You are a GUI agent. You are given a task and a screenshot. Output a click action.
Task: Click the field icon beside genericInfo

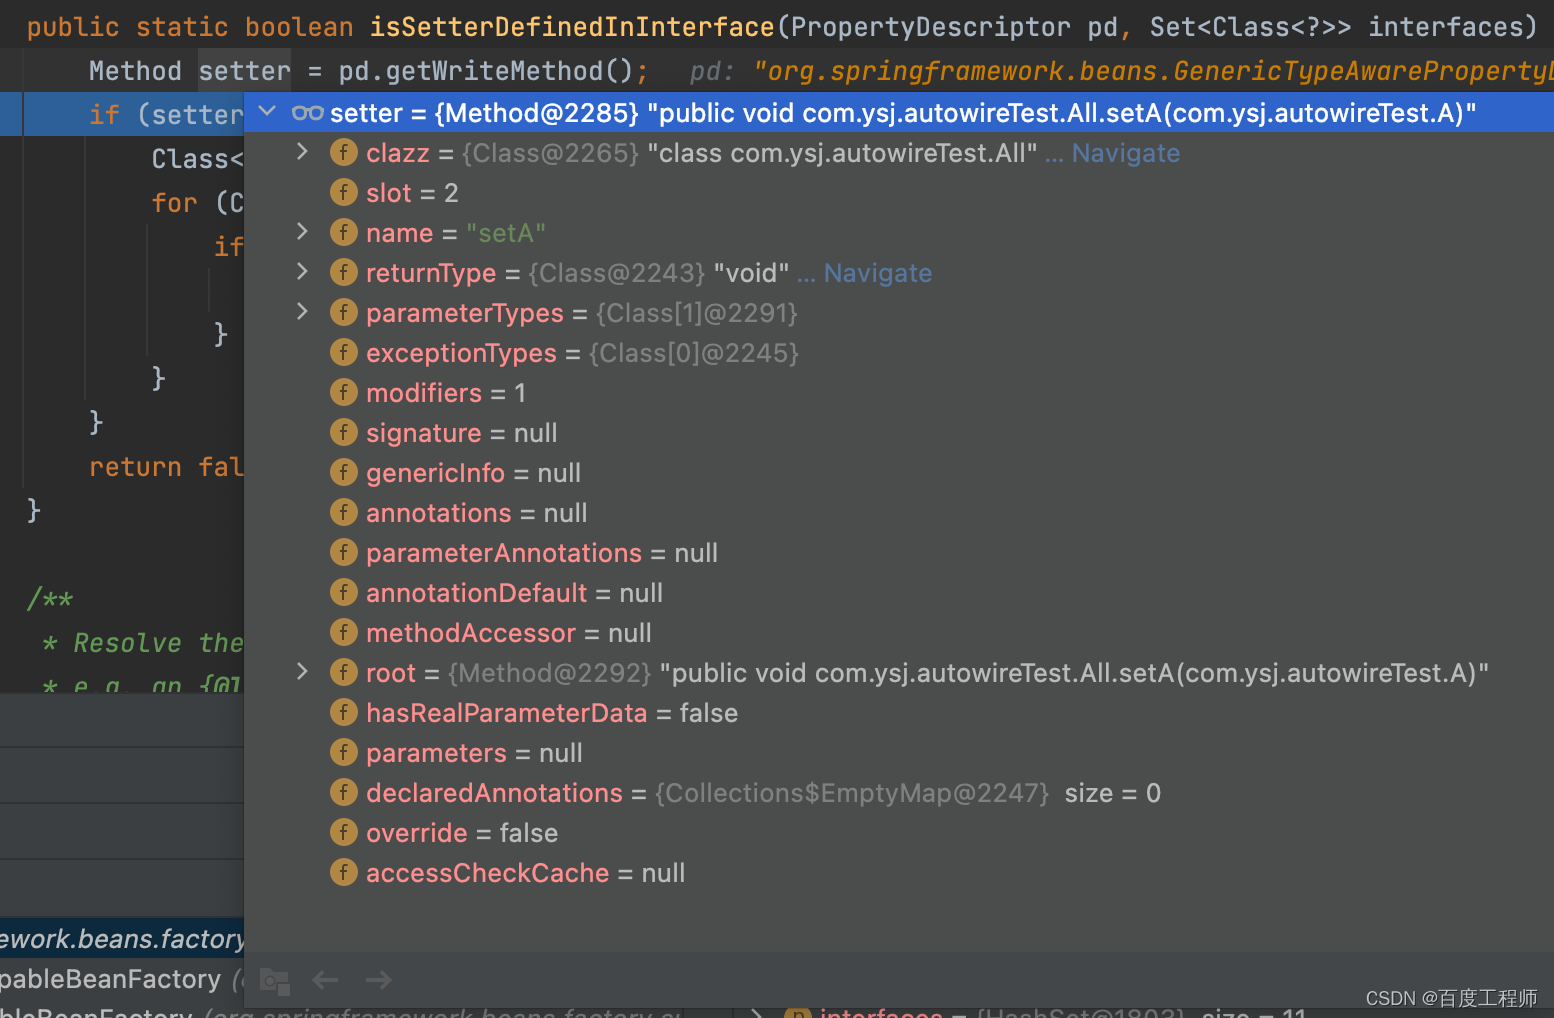click(x=344, y=473)
